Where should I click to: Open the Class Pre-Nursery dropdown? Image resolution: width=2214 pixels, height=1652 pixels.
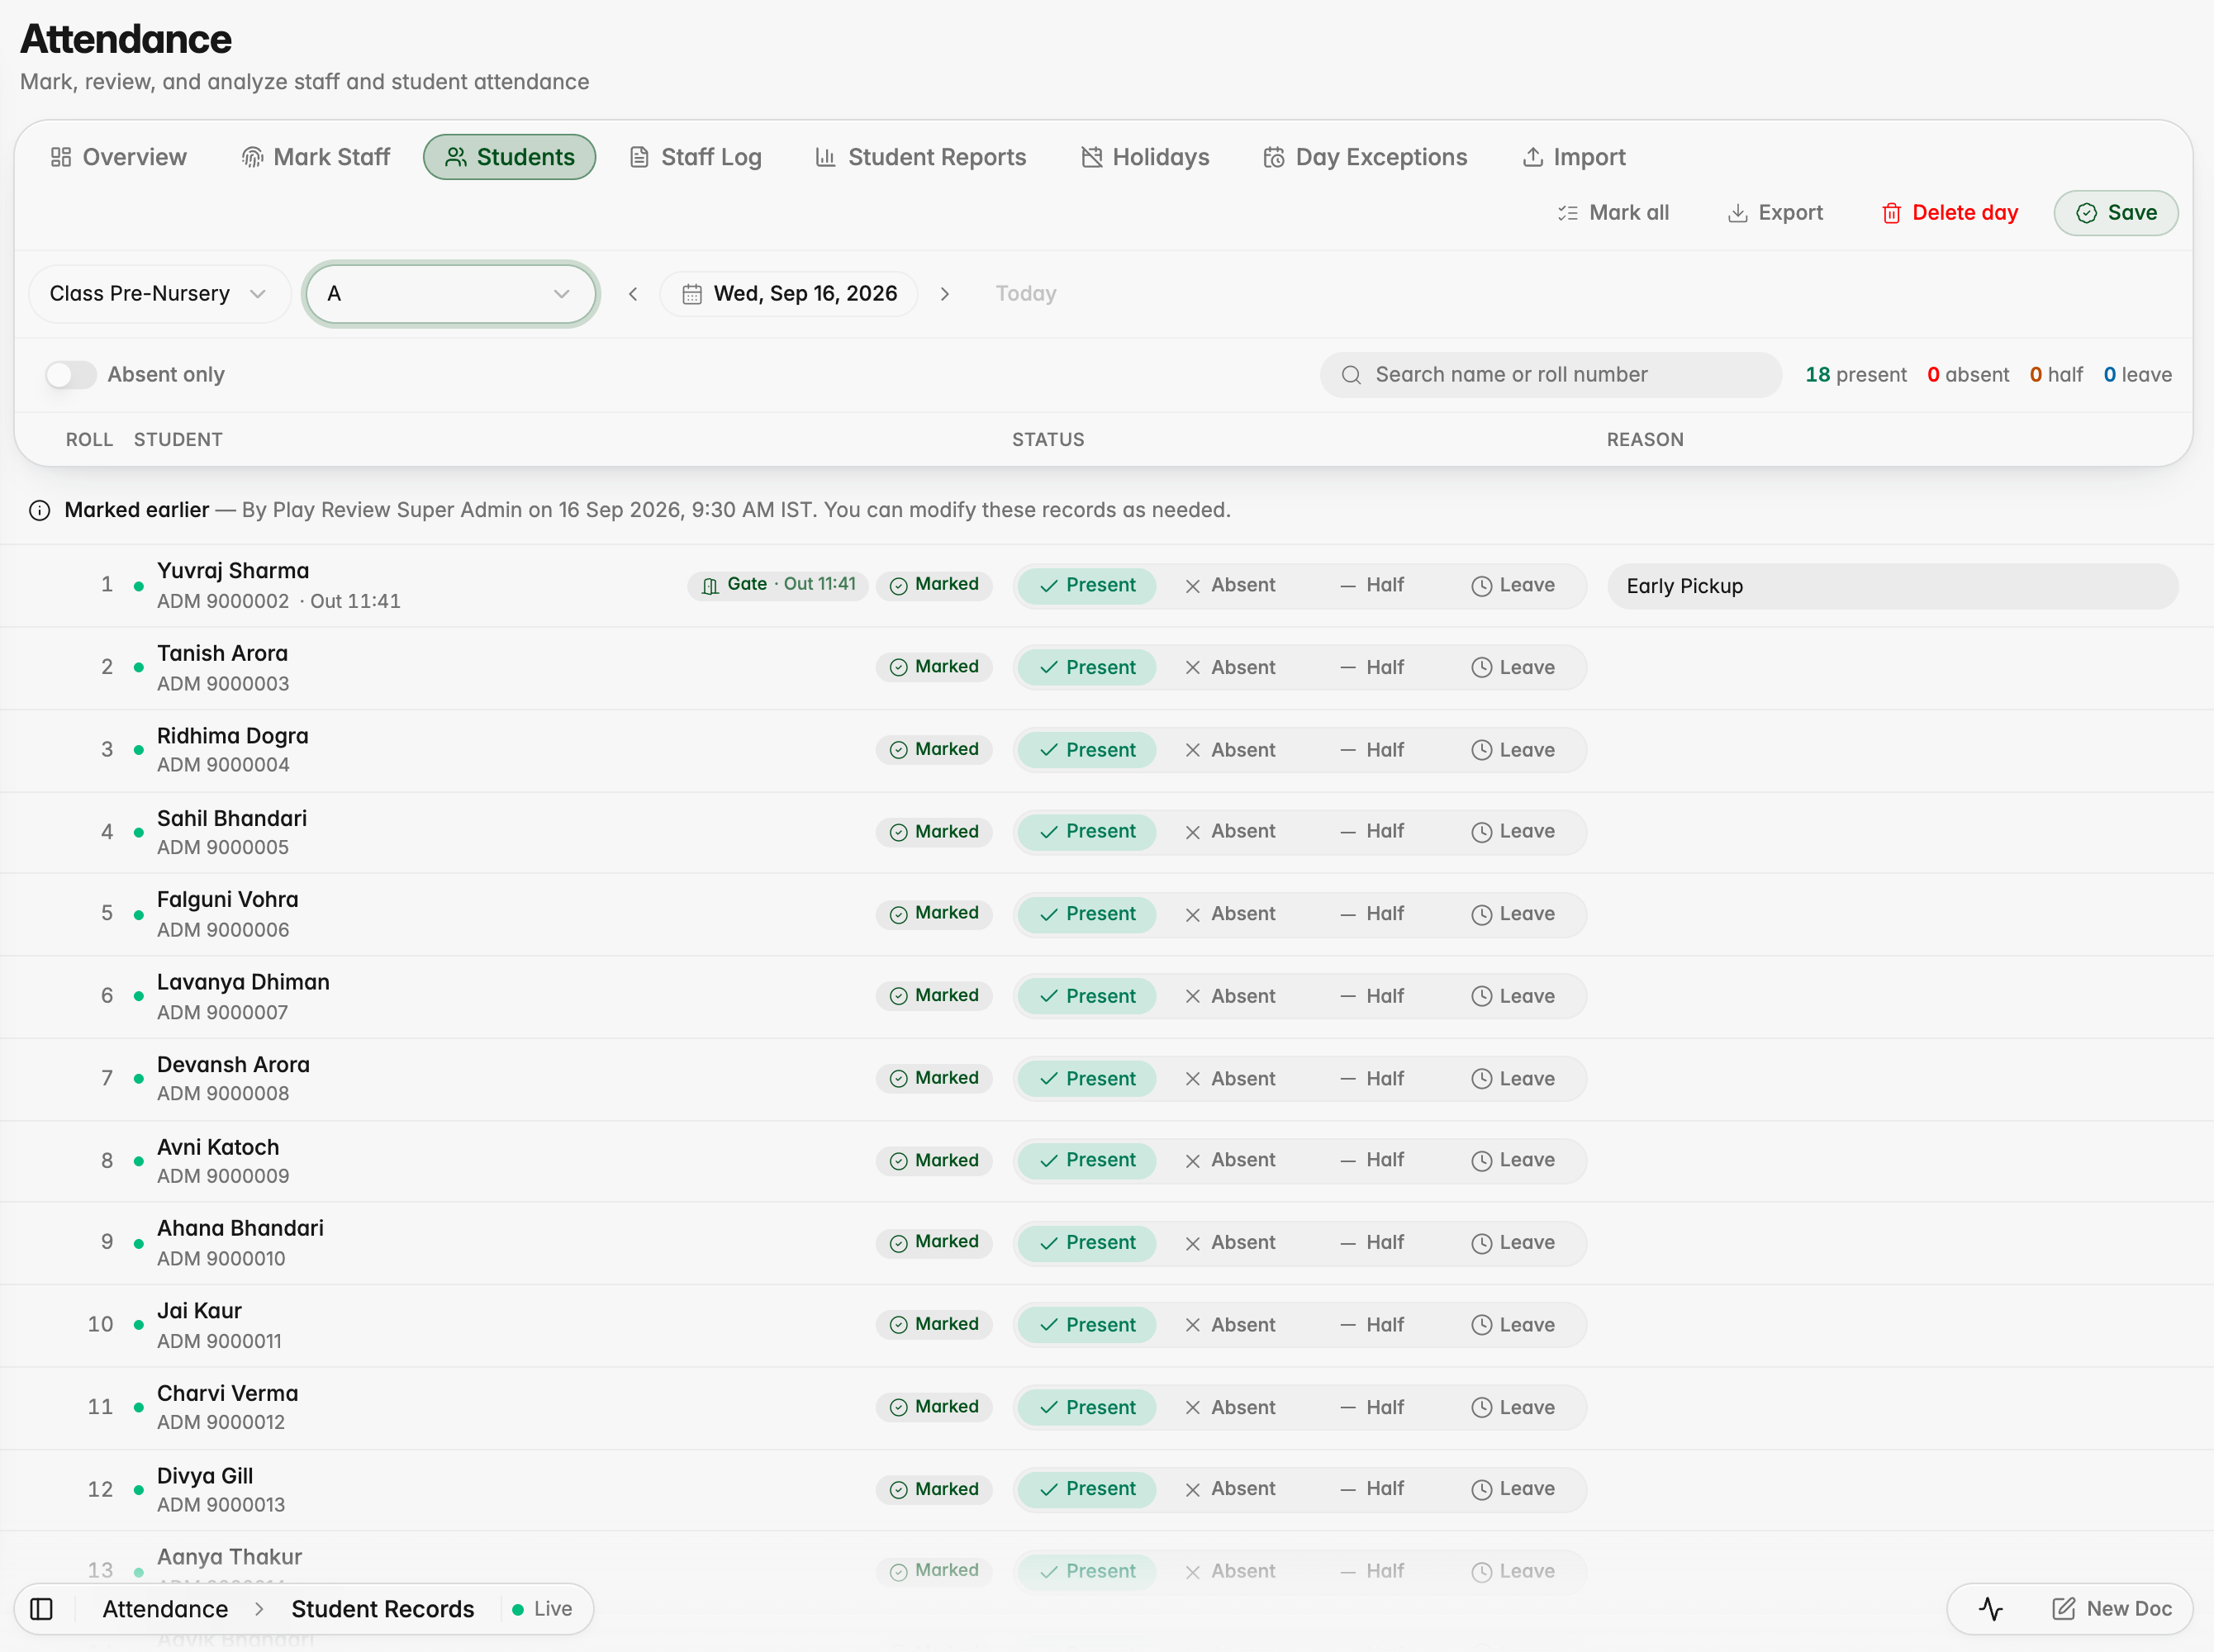click(159, 294)
